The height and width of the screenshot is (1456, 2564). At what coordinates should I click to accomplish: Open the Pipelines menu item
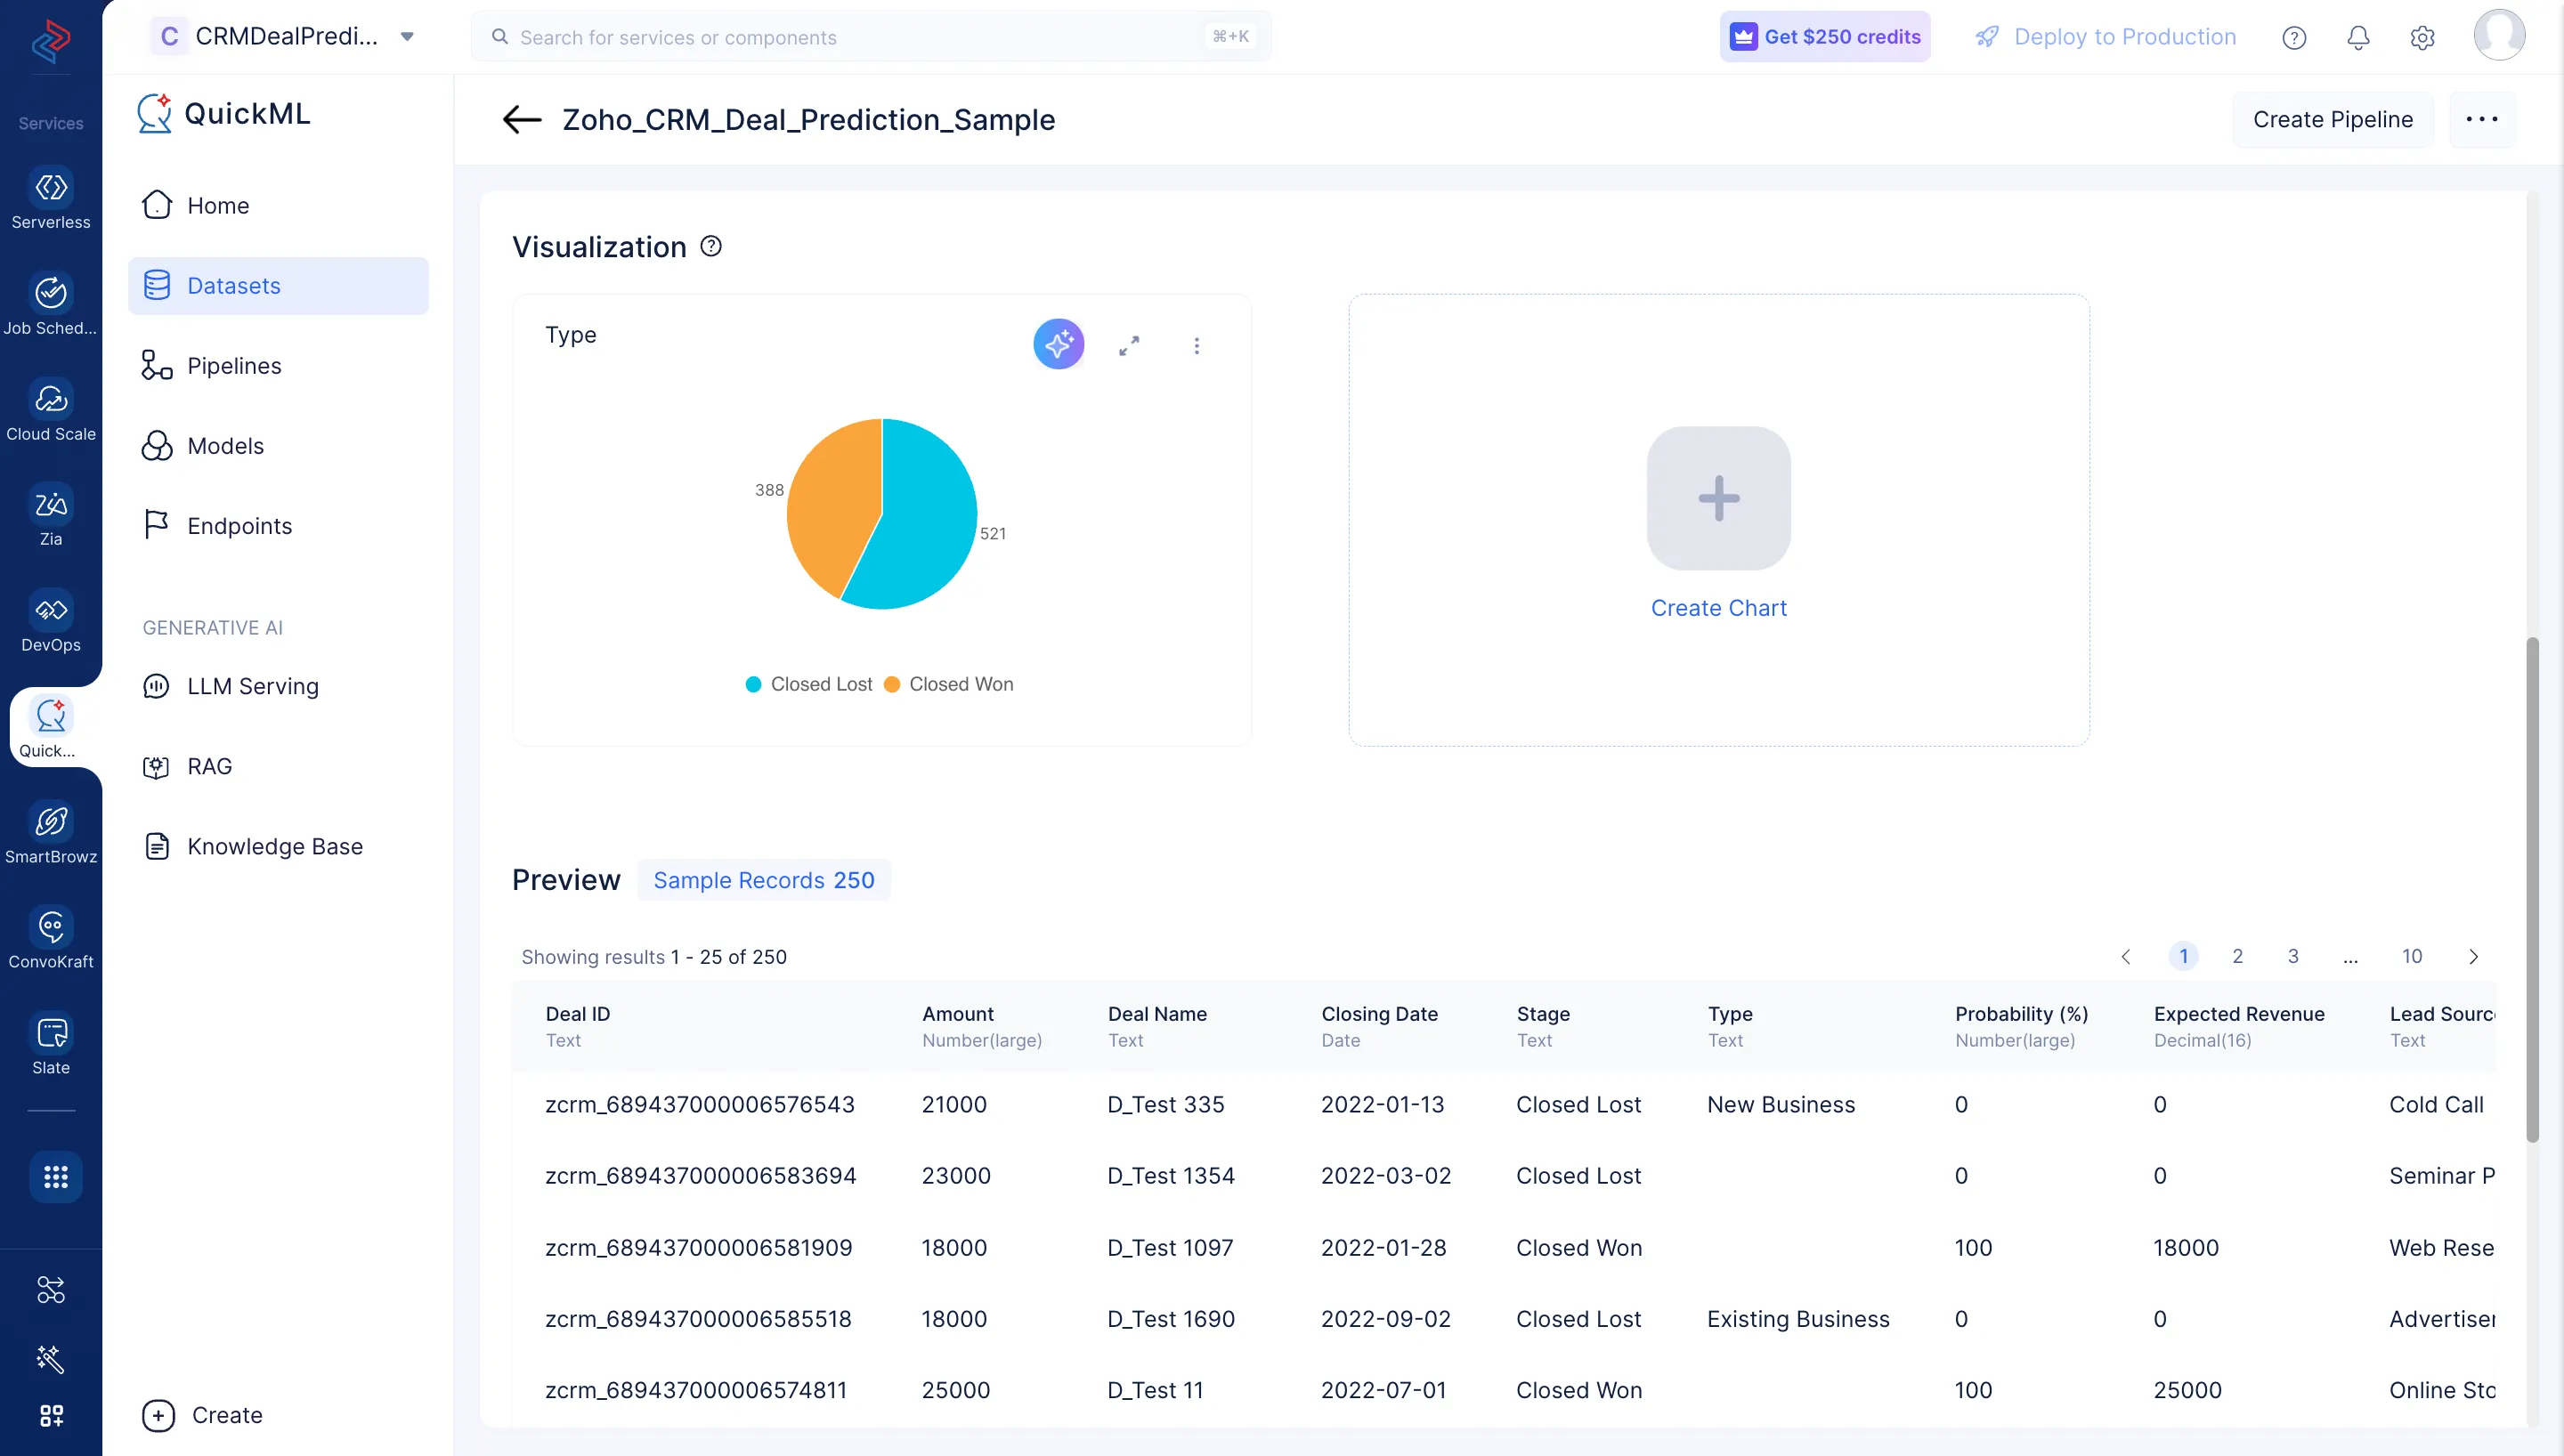click(x=234, y=366)
